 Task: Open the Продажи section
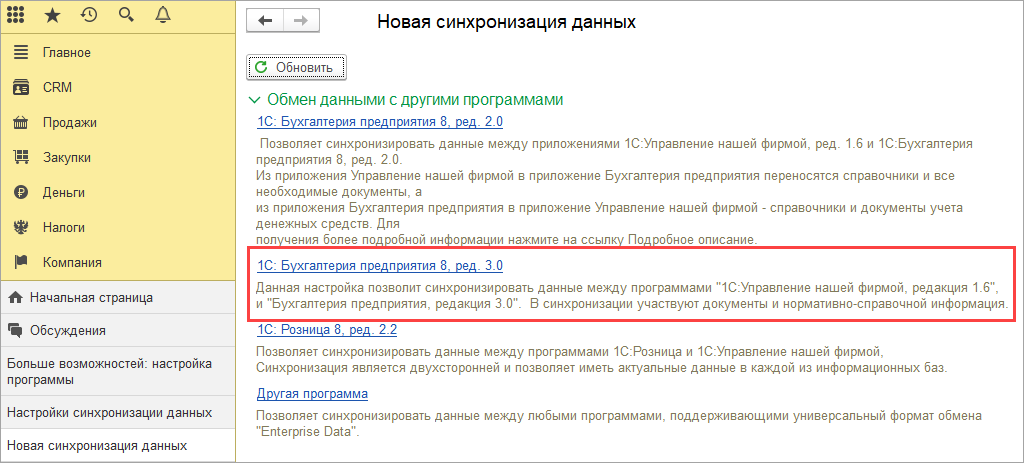click(x=69, y=123)
